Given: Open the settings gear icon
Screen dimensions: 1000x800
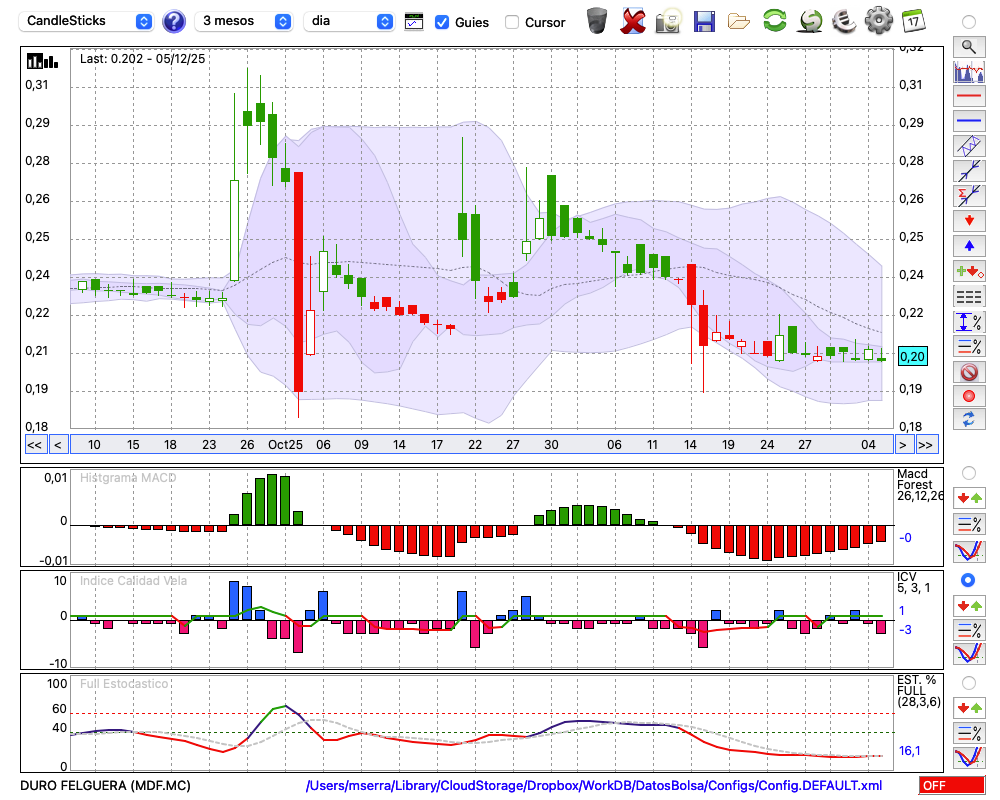Looking at the screenshot, I should (x=878, y=20).
